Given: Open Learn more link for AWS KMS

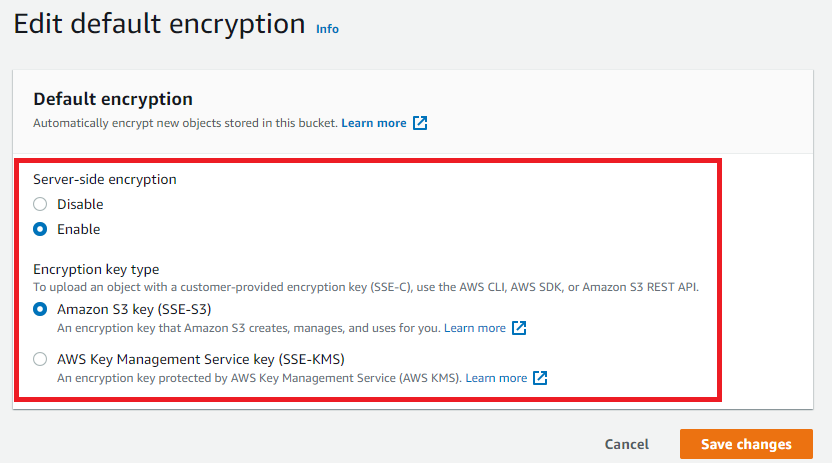Looking at the screenshot, I should [496, 378].
